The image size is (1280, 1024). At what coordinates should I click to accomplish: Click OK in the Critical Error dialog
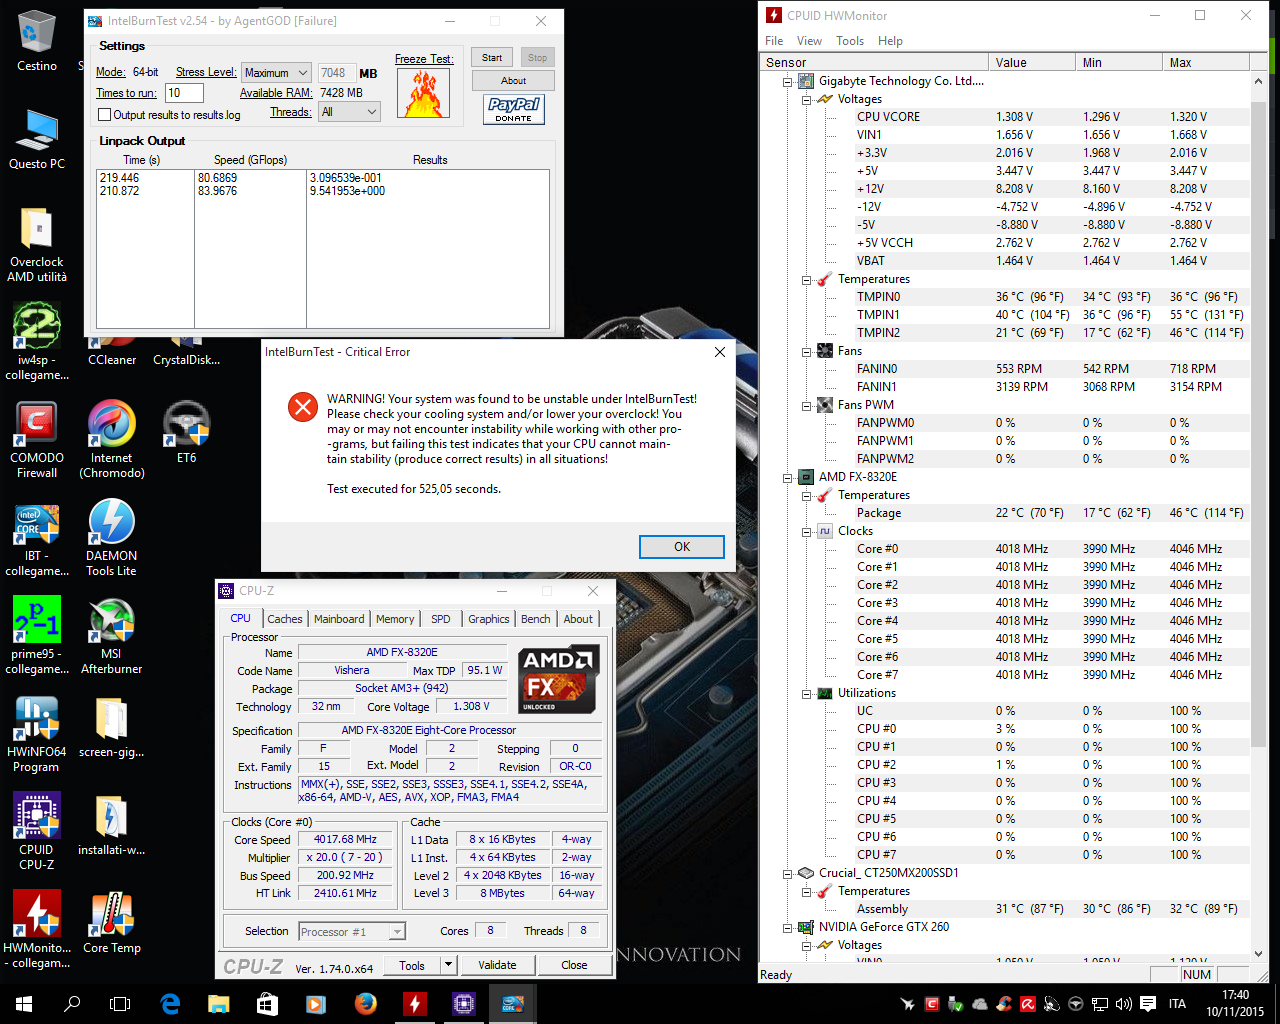pos(682,547)
